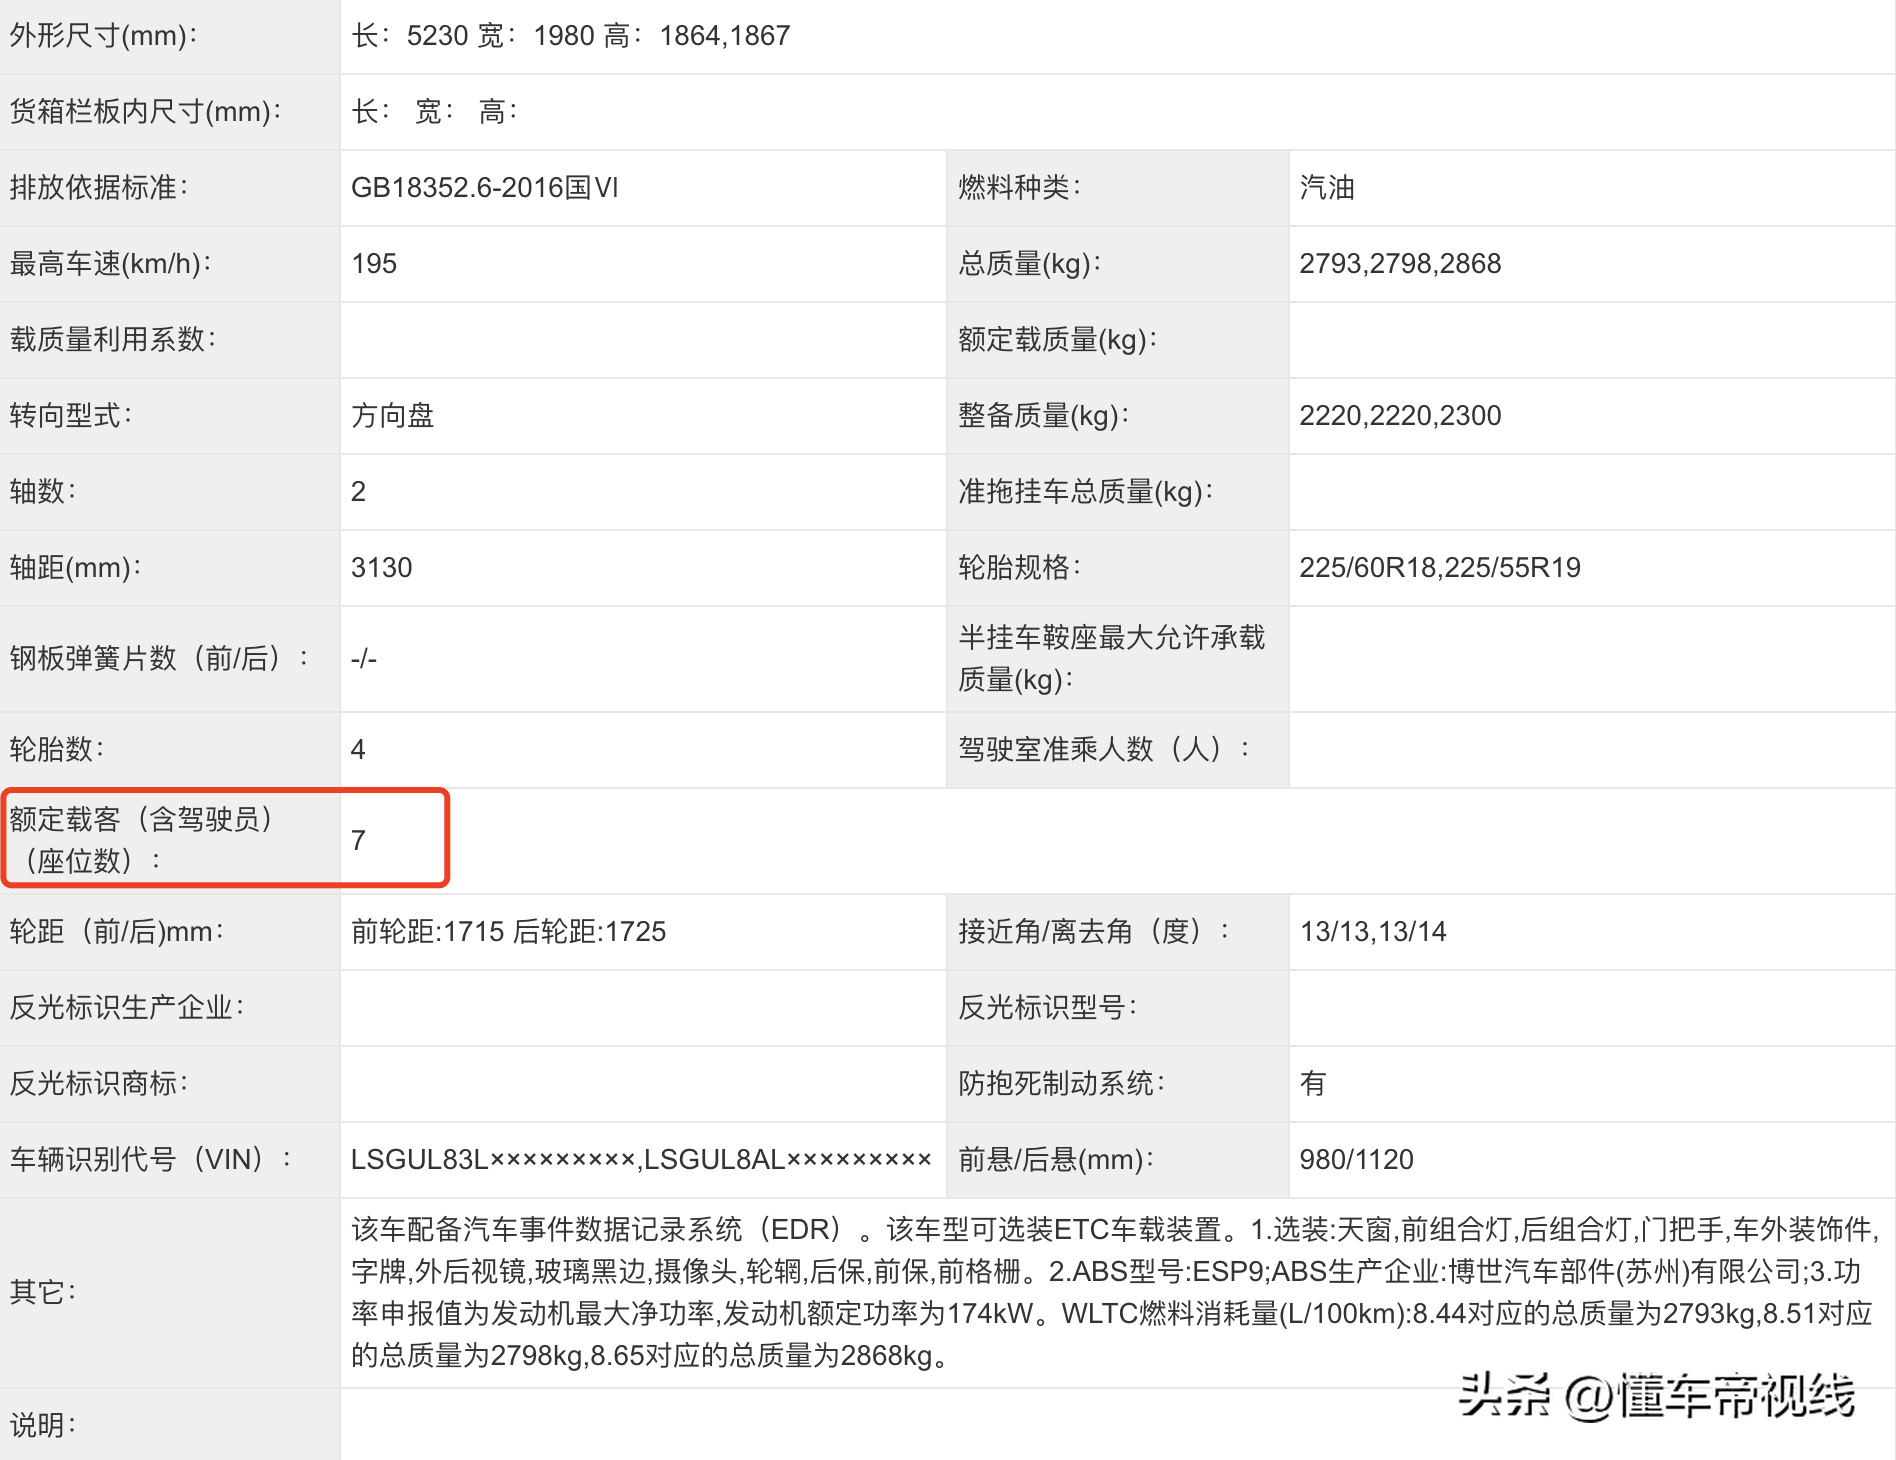Select the 钢板弹簧片数(前/后) label
The image size is (1896, 1460).
click(x=160, y=659)
